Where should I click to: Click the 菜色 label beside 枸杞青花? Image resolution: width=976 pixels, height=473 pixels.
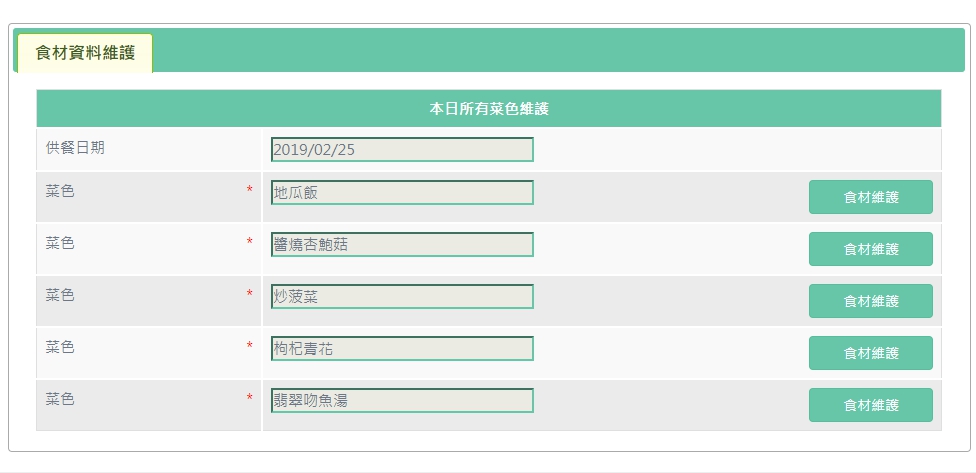[60, 347]
